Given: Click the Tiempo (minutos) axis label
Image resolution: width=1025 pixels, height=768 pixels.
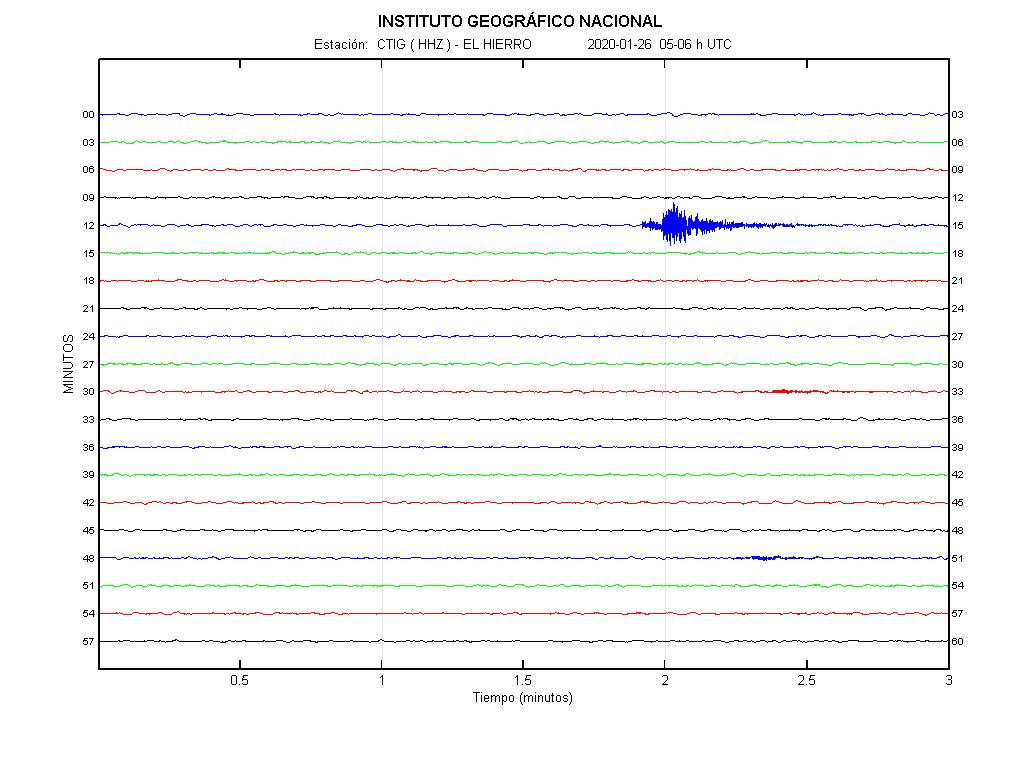Looking at the screenshot, I should point(522,698).
